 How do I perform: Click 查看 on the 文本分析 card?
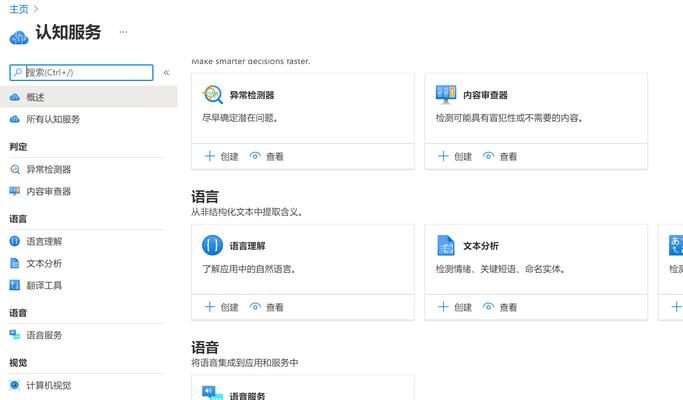(500, 307)
